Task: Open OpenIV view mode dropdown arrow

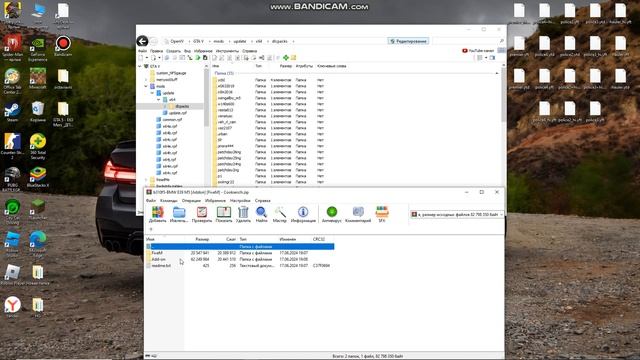Action: [x=486, y=58]
